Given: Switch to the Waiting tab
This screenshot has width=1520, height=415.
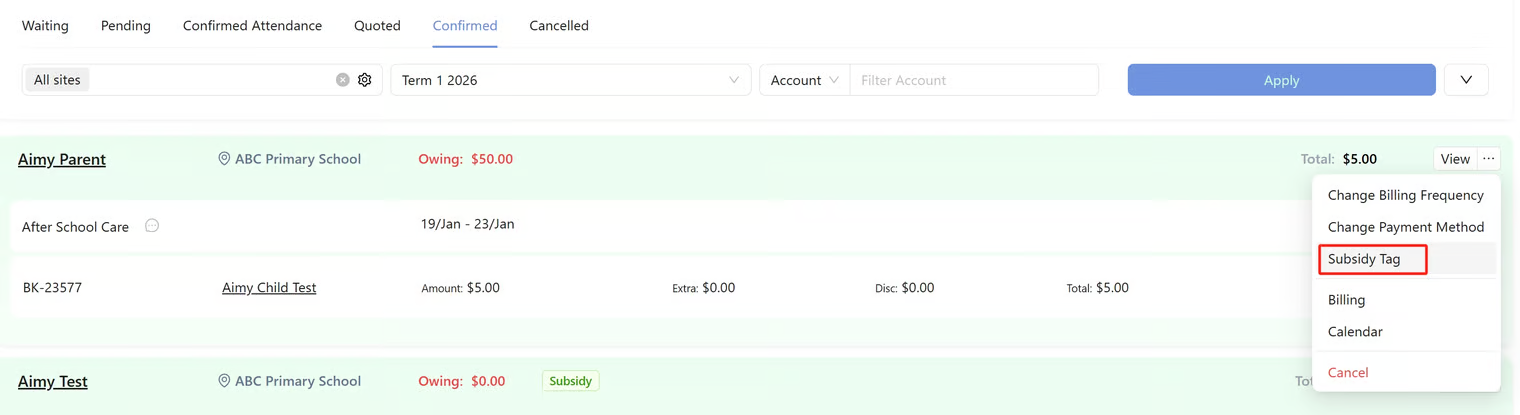Looking at the screenshot, I should 45,26.
